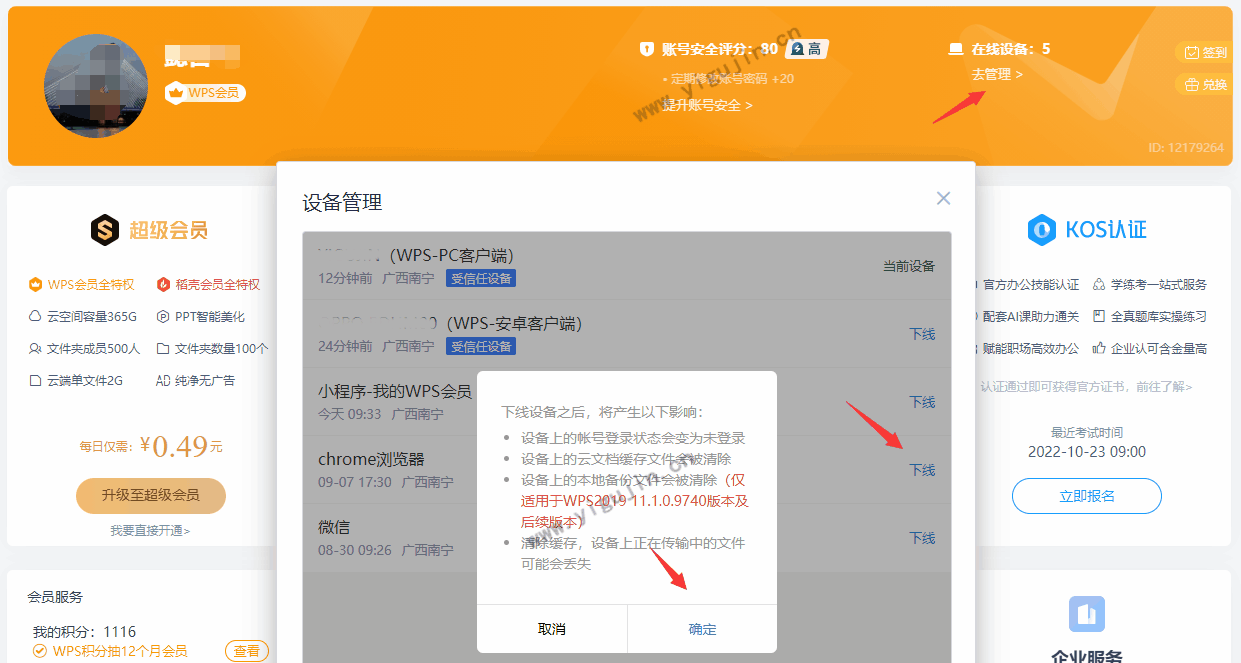Click exam time 2022-10-23 09:00
1241x663 pixels.
coord(1087,452)
